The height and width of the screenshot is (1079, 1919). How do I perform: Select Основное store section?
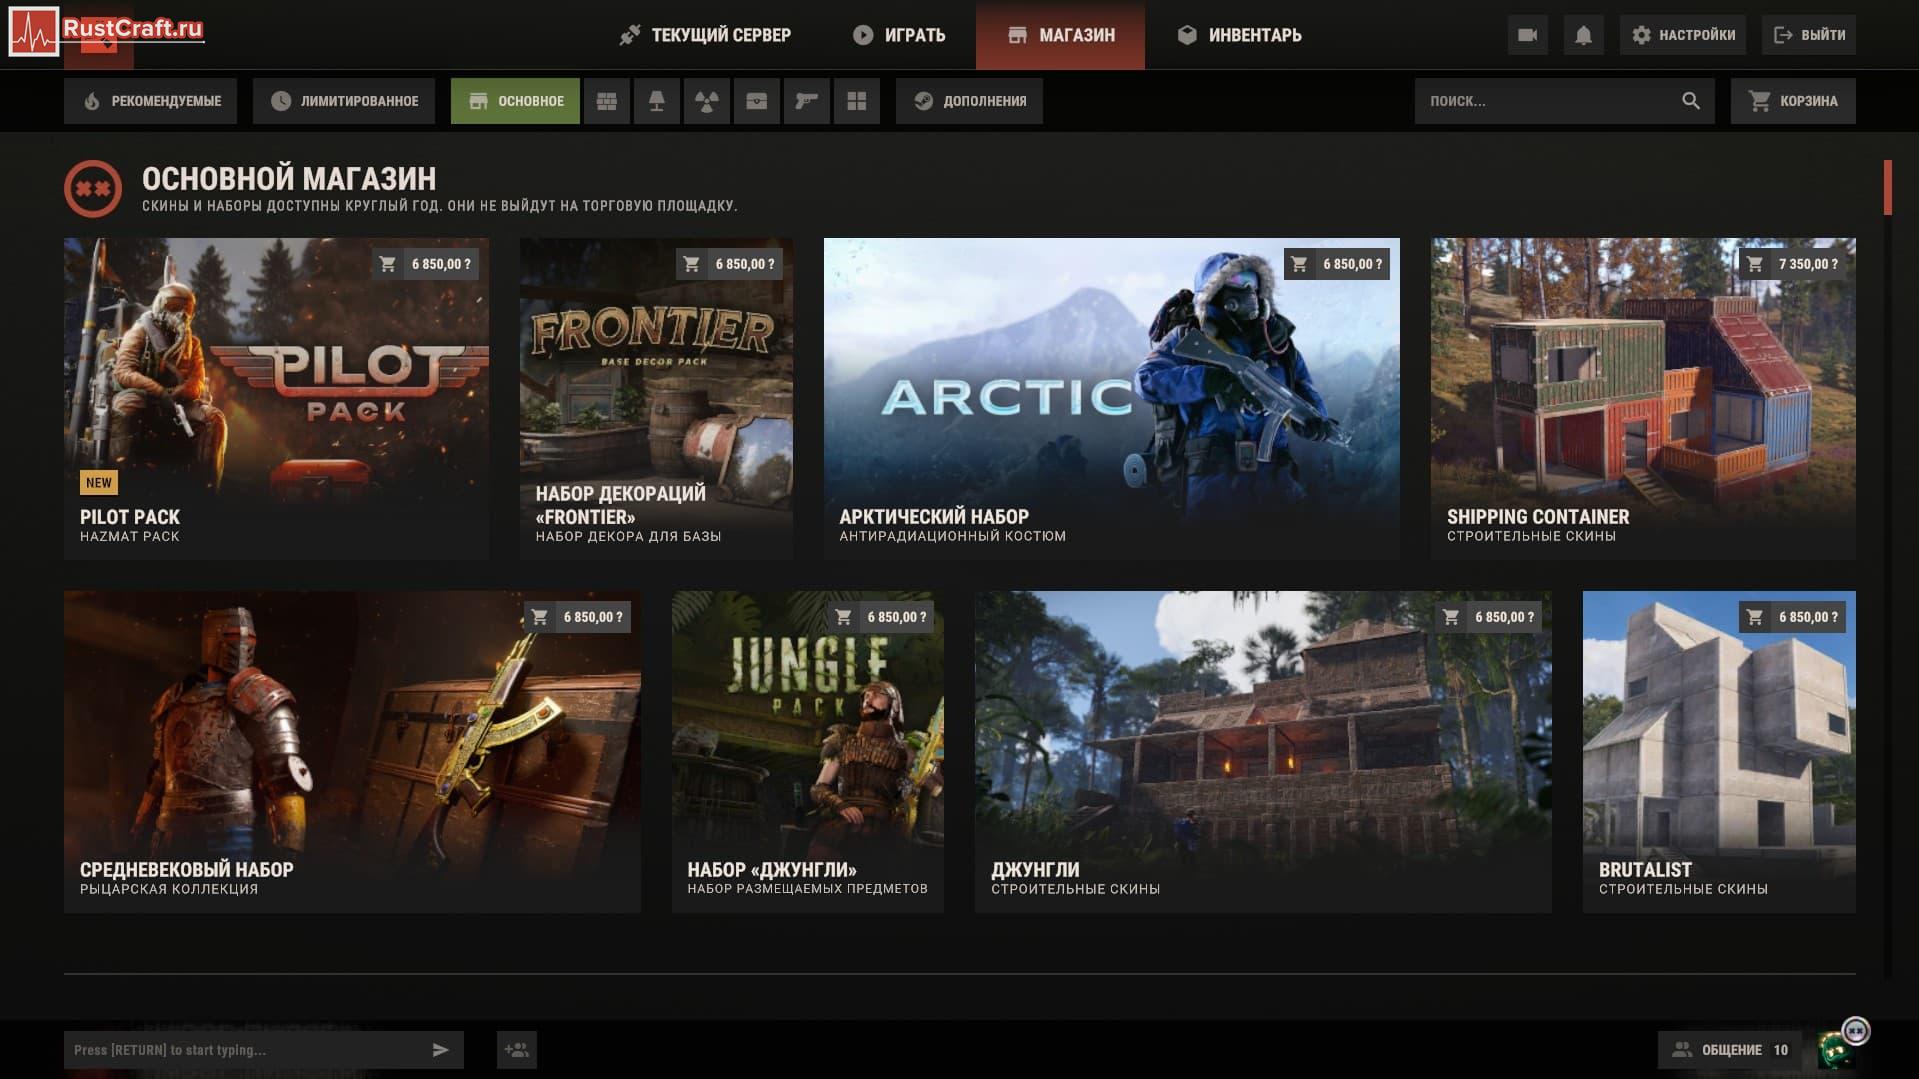pyautogui.click(x=515, y=101)
